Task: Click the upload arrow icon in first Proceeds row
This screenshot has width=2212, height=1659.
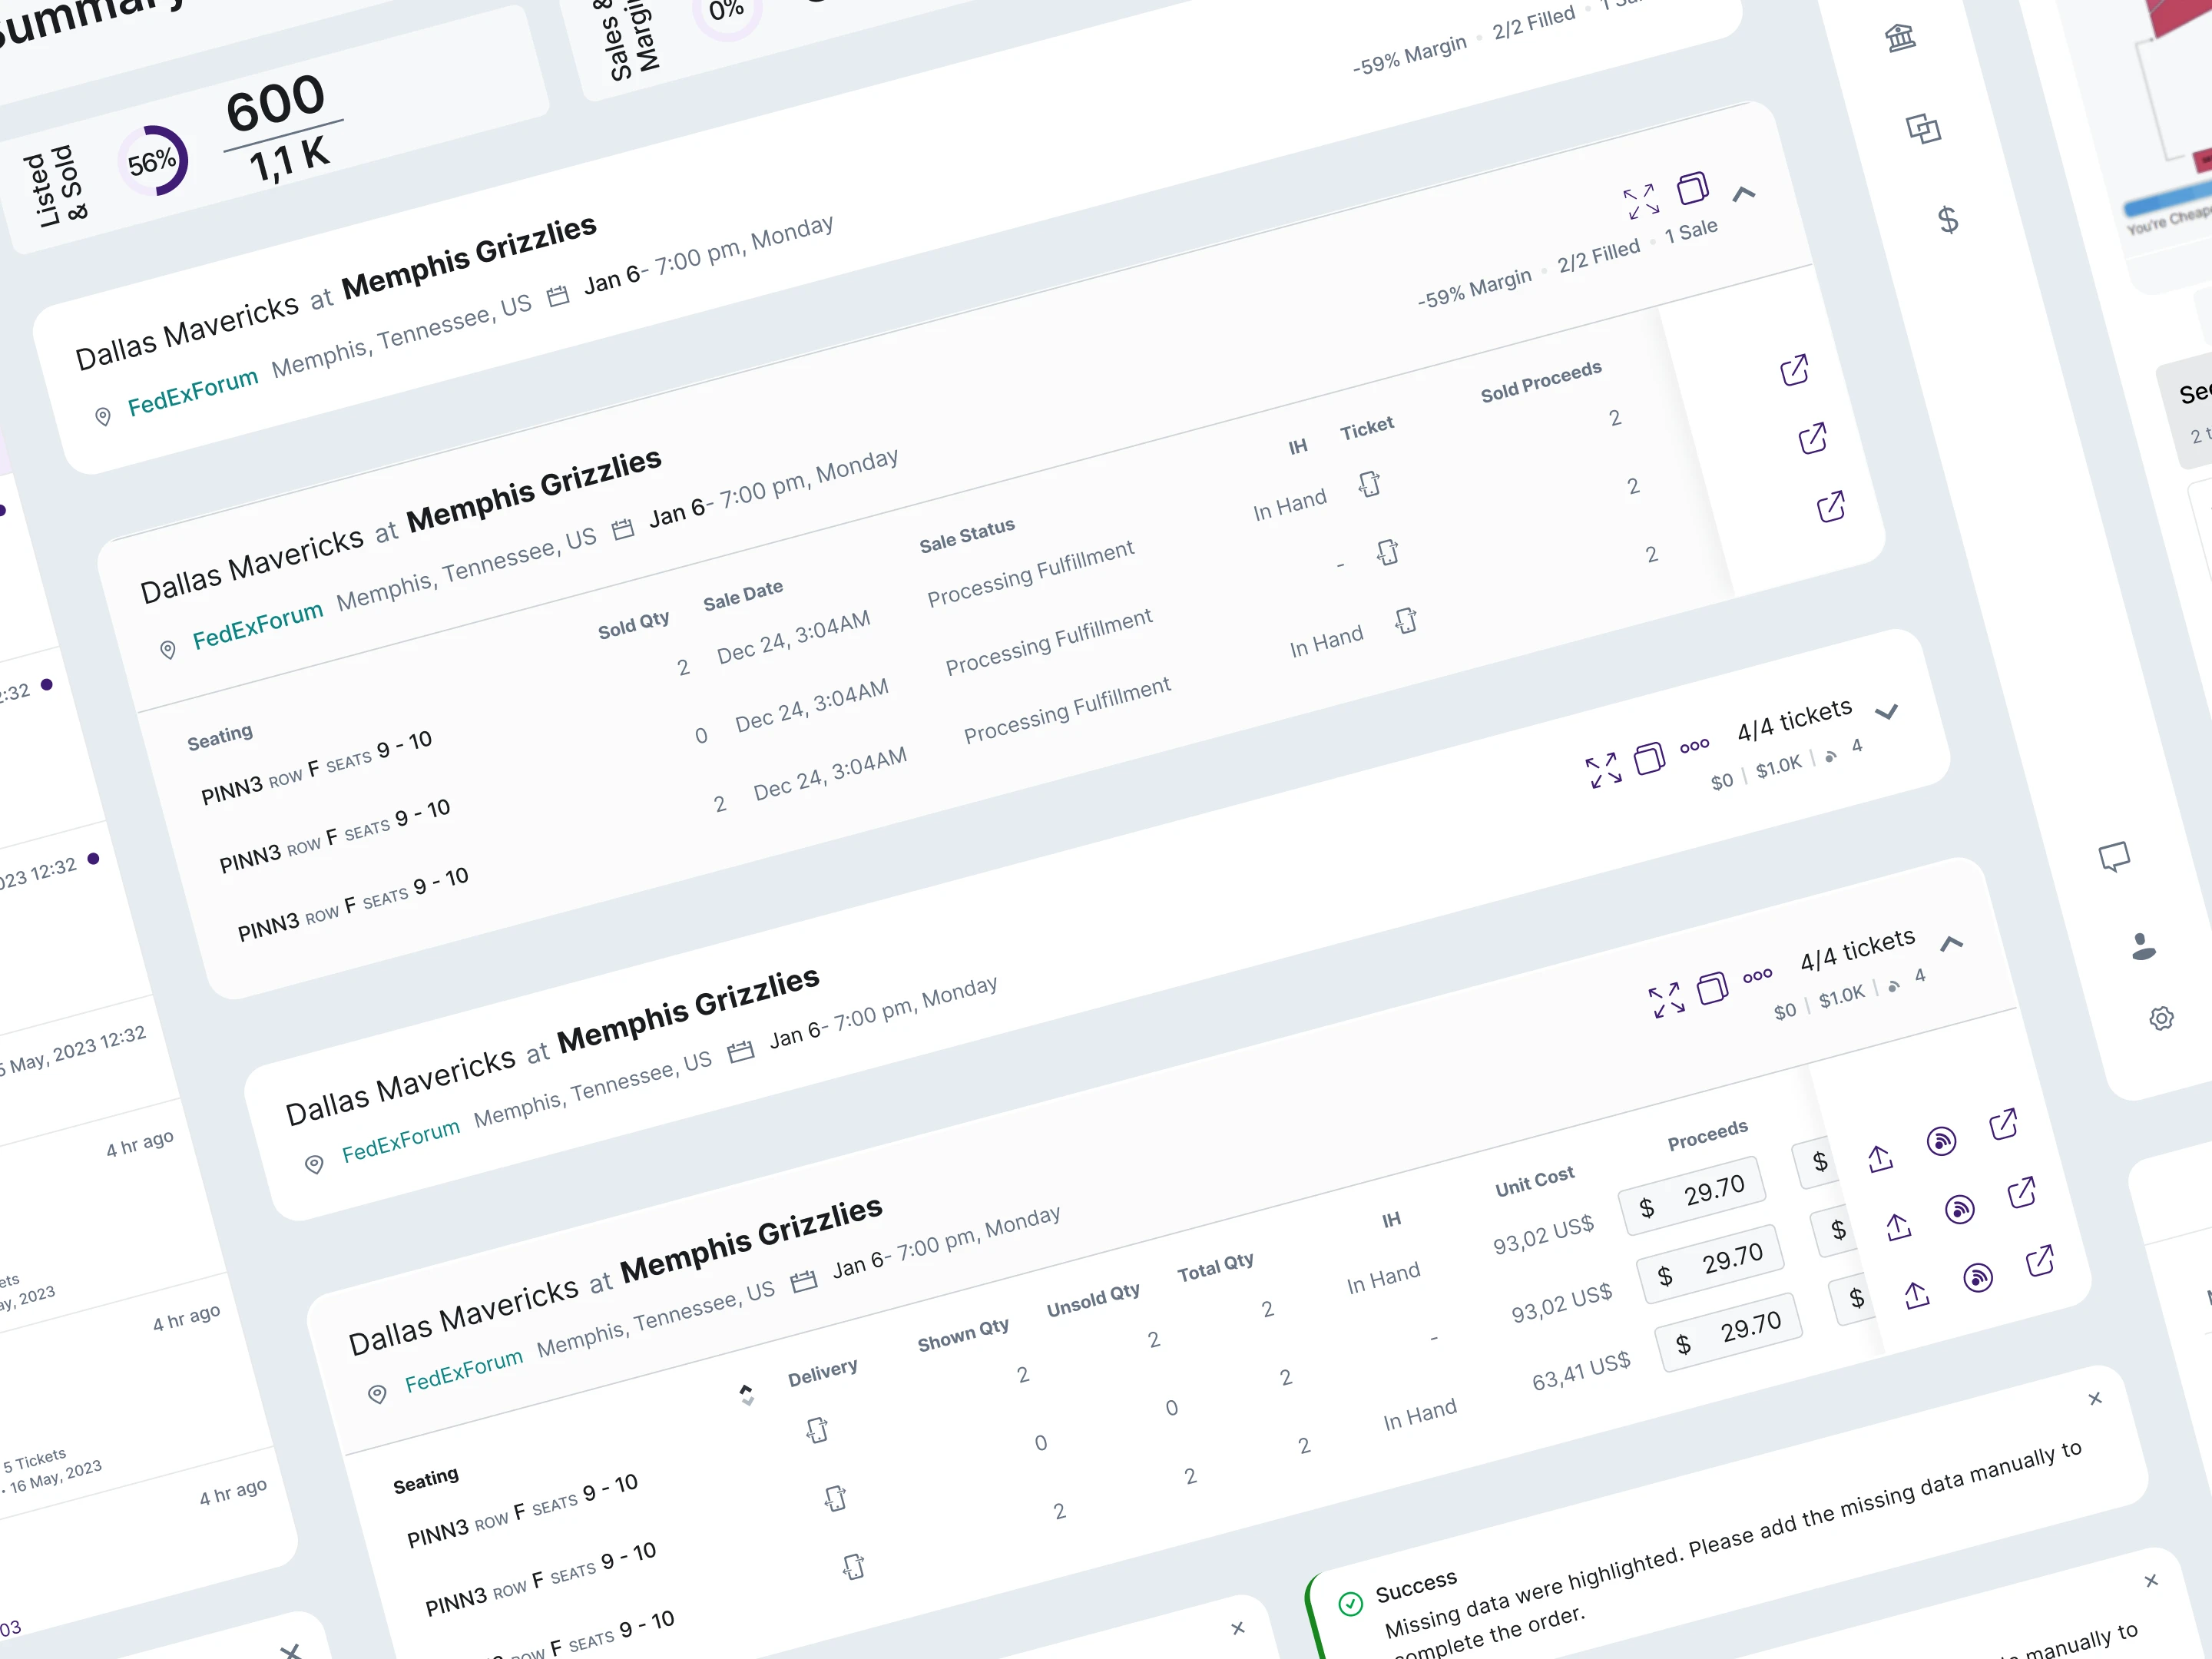Action: click(x=1880, y=1158)
